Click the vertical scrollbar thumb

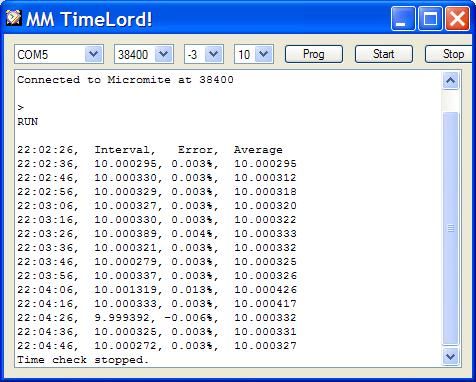coord(451,228)
